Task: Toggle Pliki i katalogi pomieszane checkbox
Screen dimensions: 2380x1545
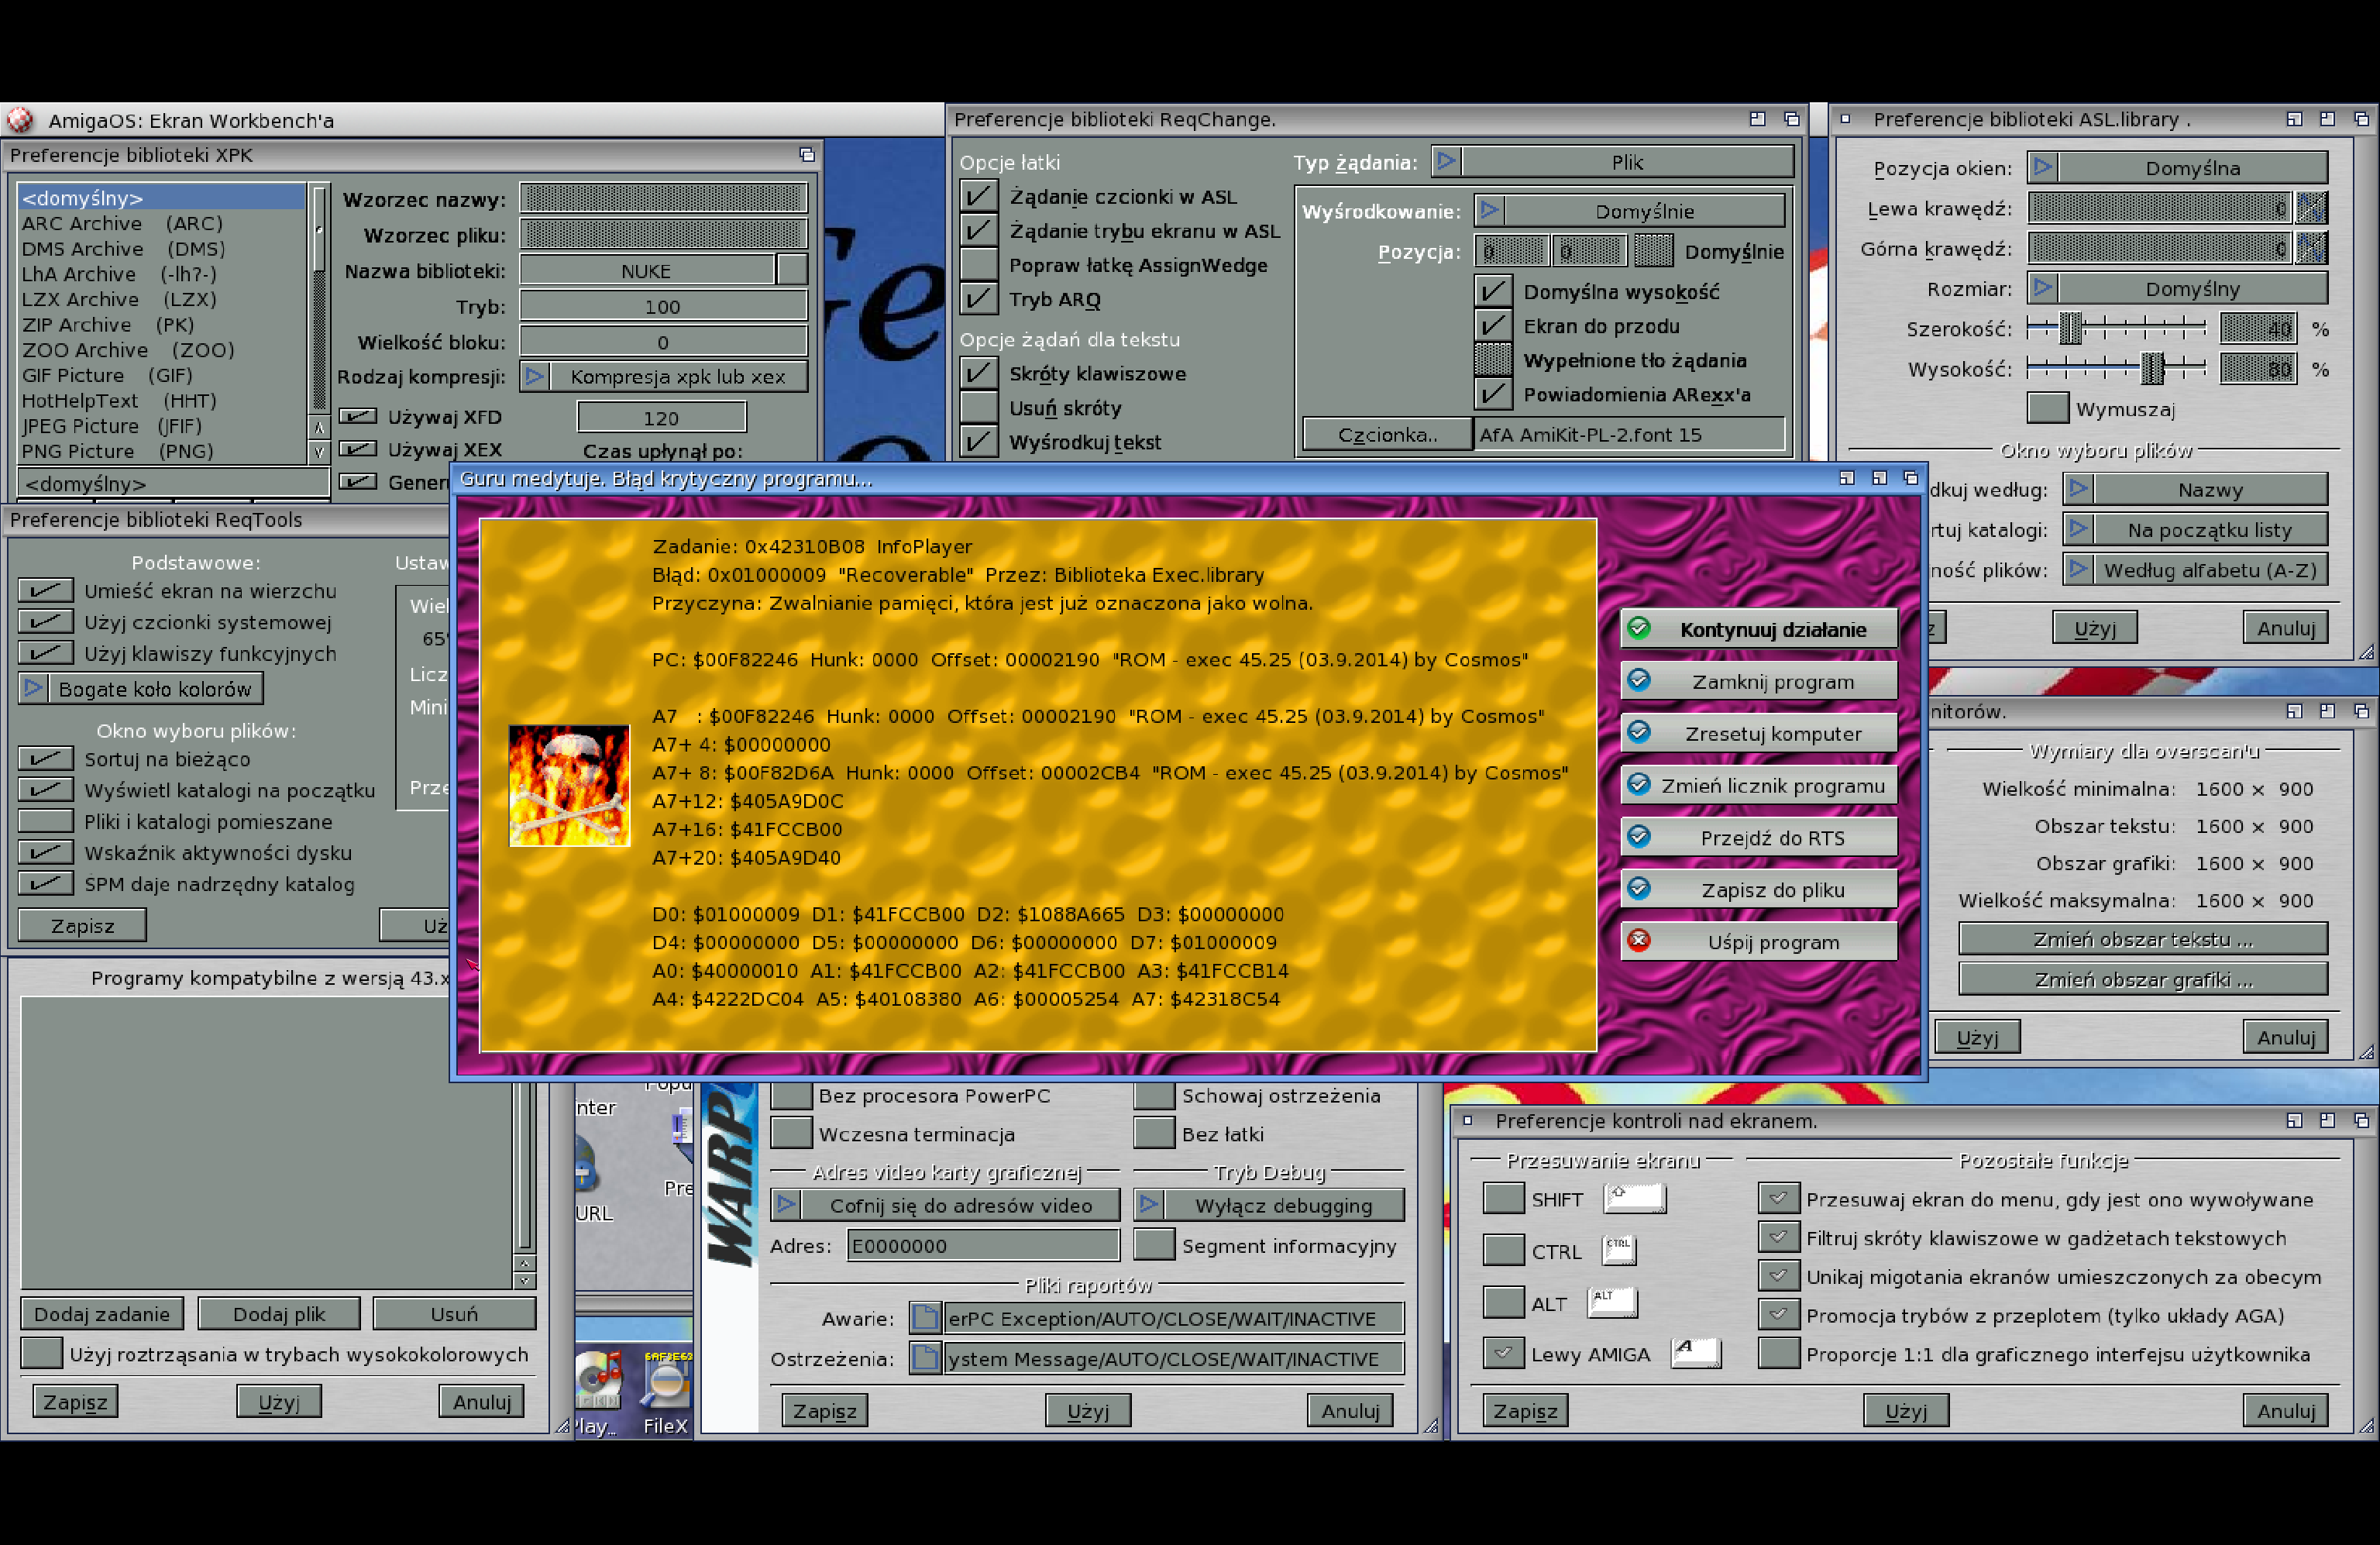Action: click(x=45, y=821)
